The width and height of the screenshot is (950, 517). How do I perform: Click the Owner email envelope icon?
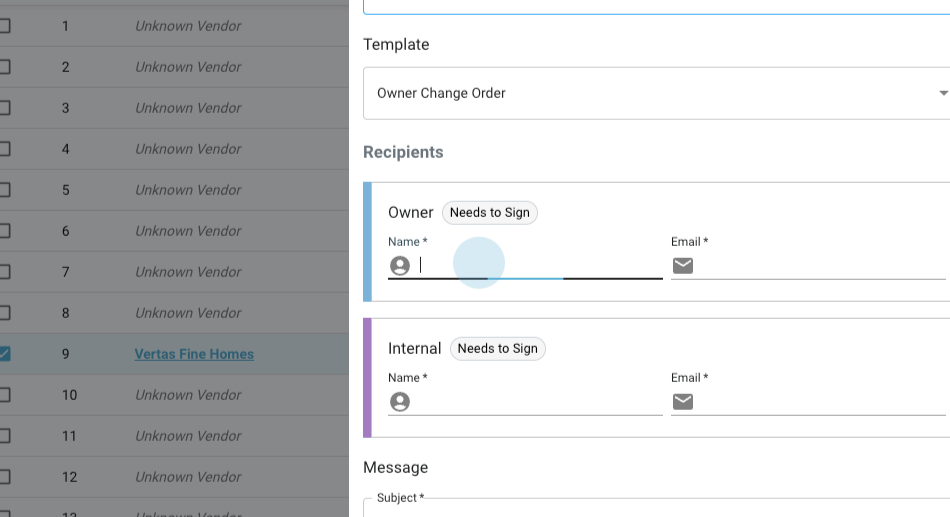[683, 266]
